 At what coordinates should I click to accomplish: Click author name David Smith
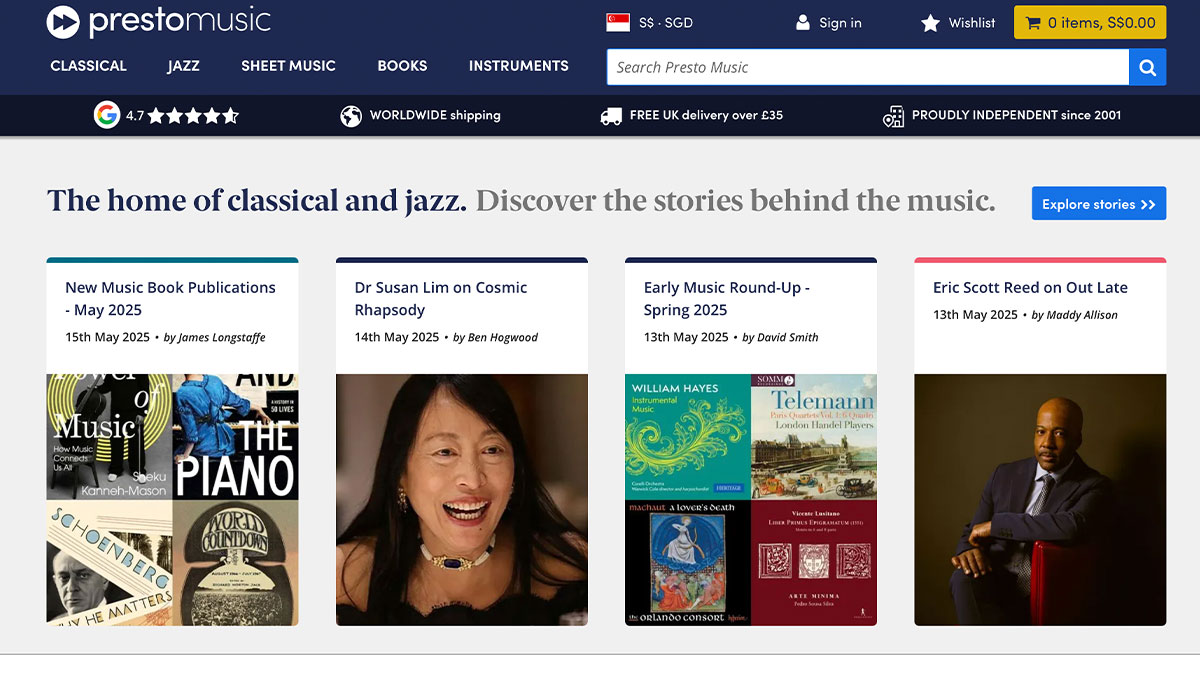tap(787, 338)
